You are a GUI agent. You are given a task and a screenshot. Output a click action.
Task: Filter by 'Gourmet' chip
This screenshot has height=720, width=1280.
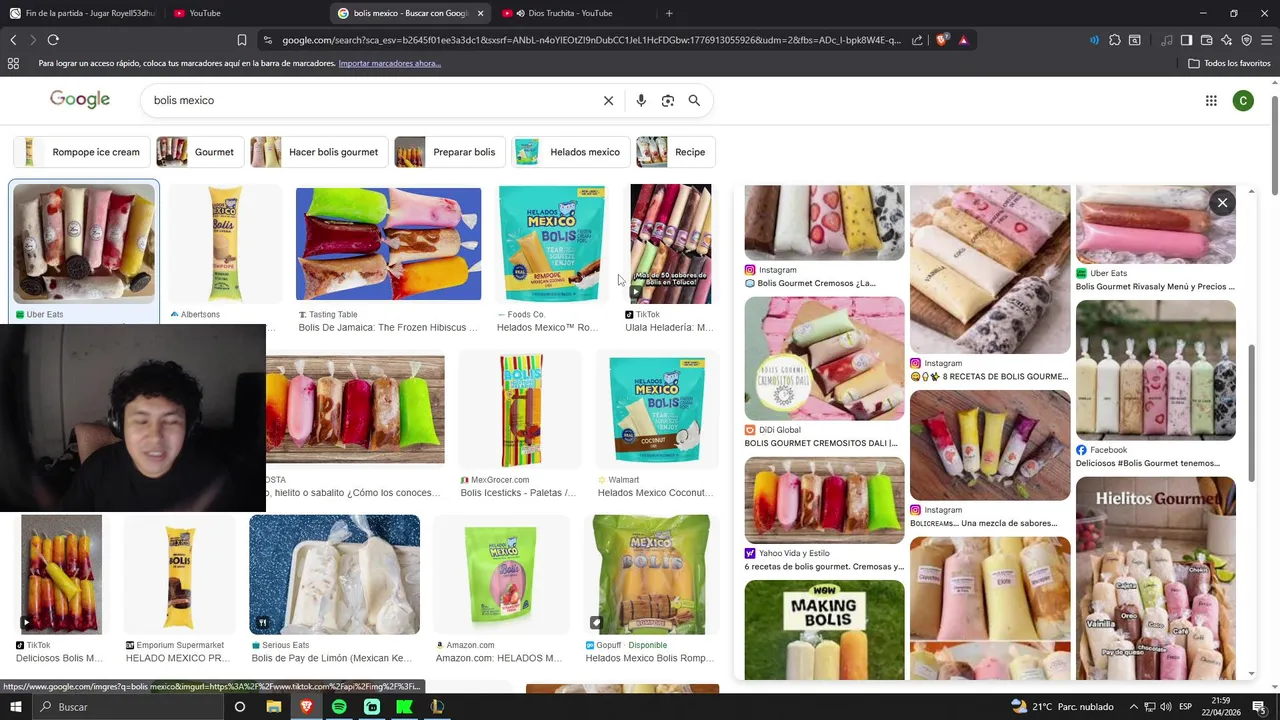point(200,152)
